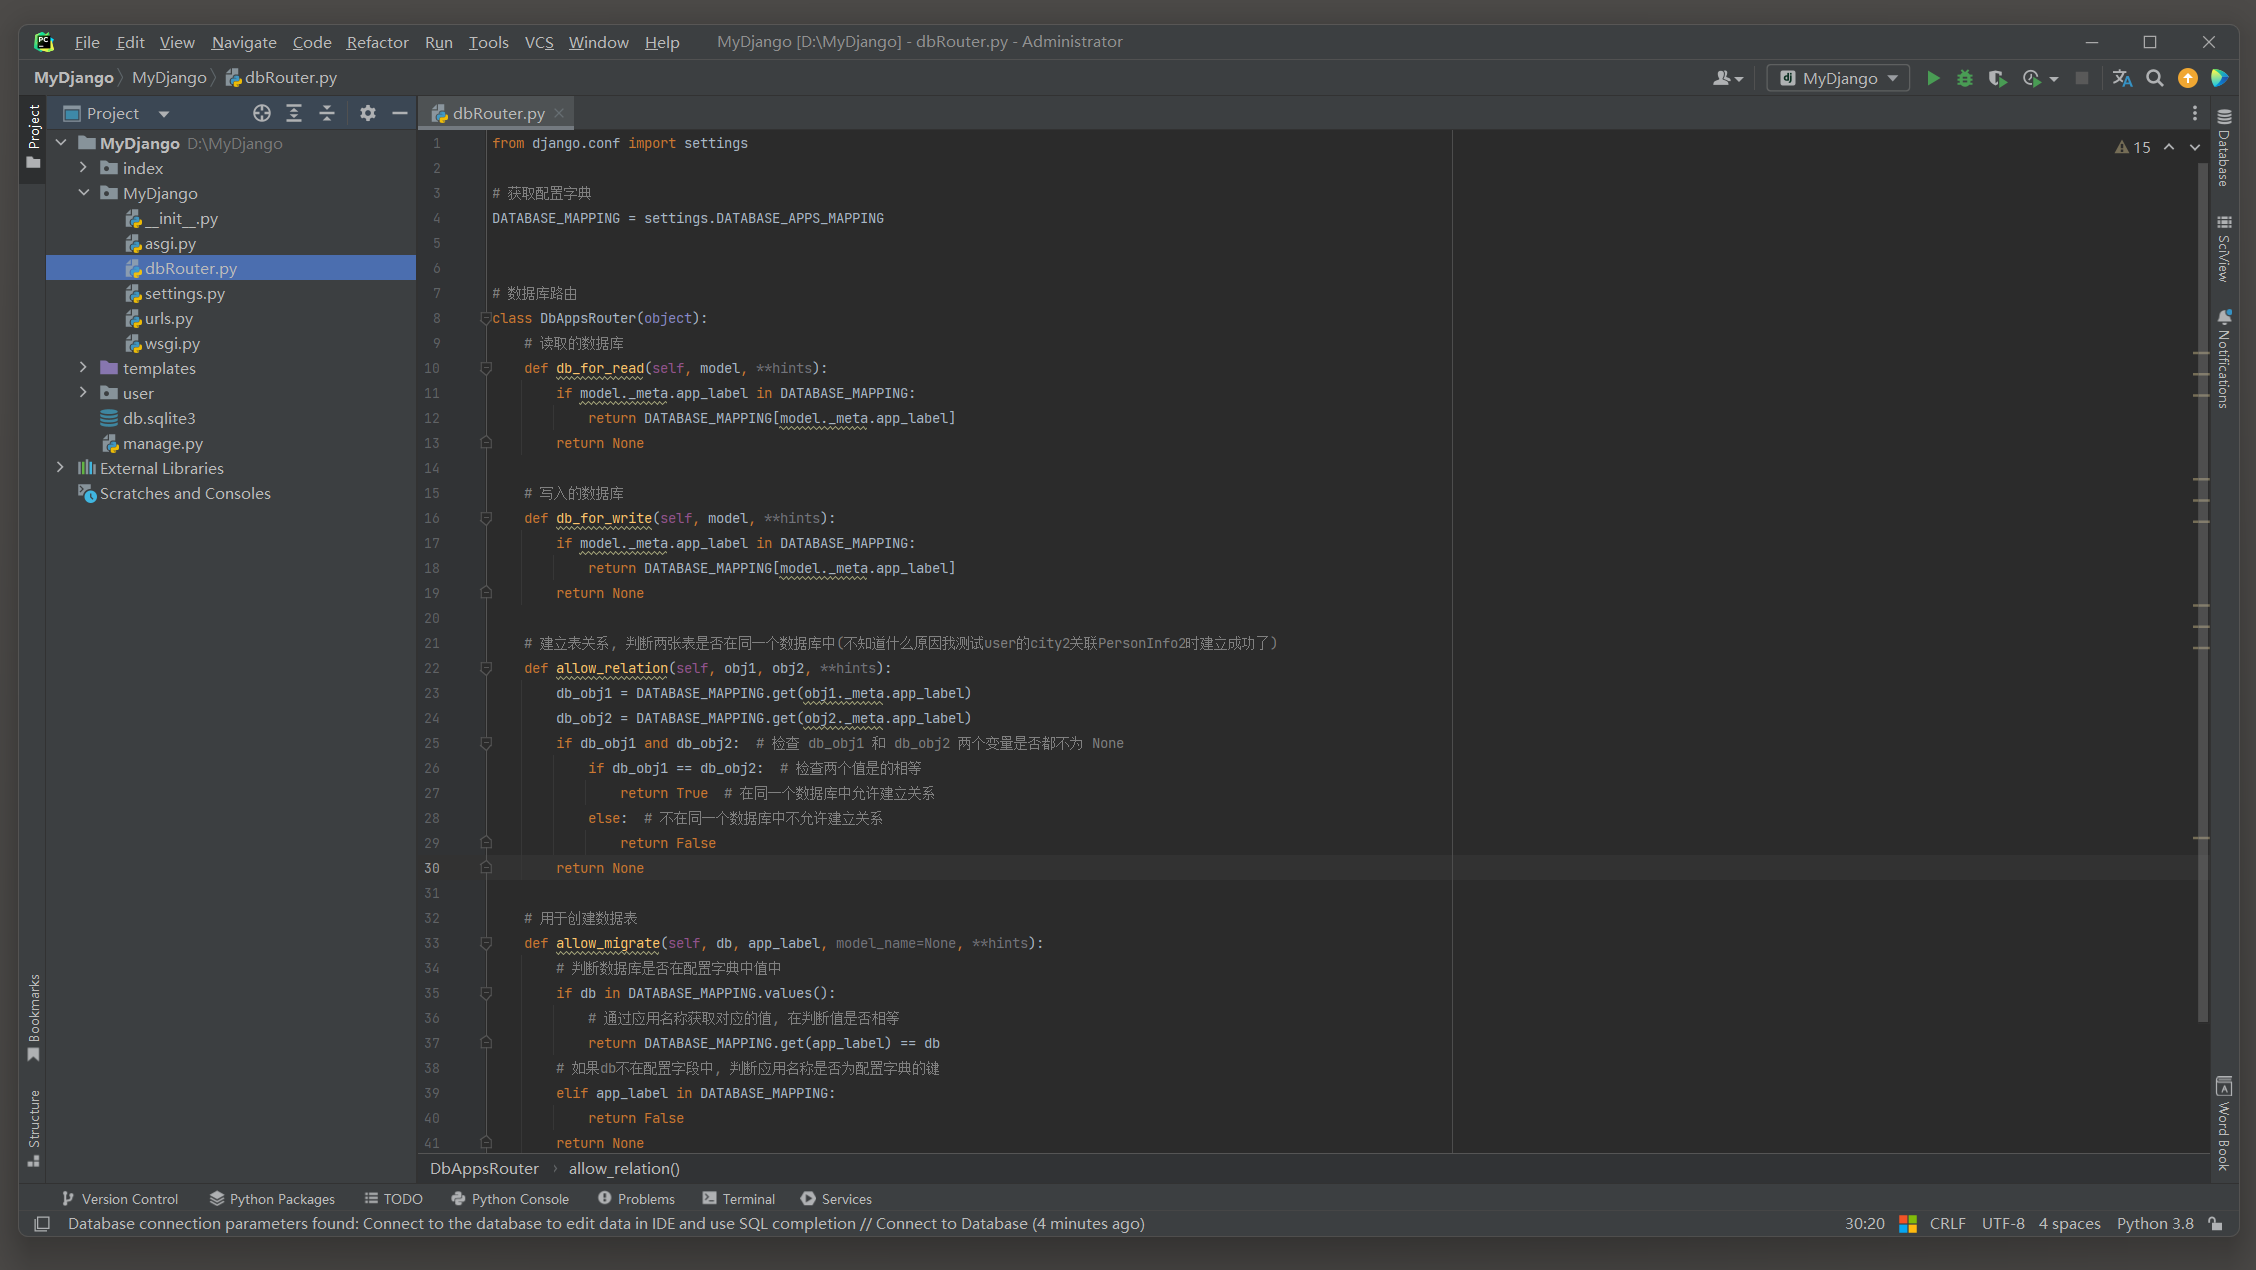Toggle tool windows quick access button
2256x1270 pixels.
point(42,1224)
